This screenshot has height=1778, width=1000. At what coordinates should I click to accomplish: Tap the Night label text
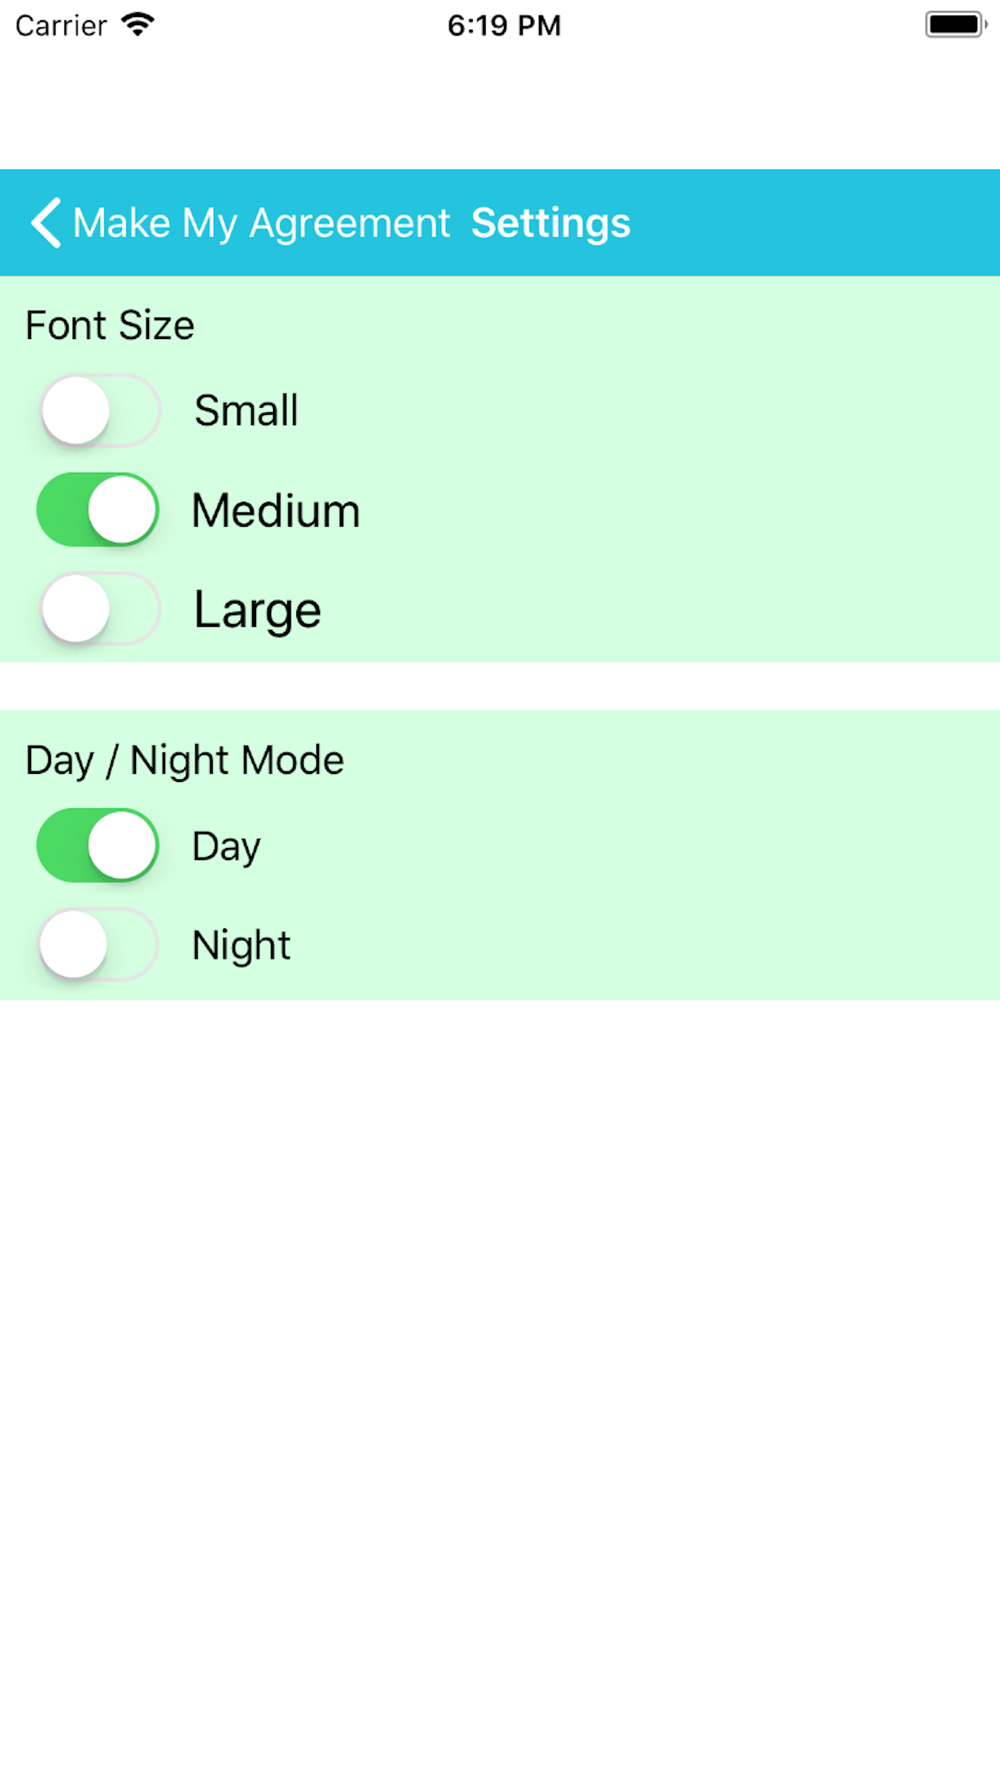tap(241, 946)
